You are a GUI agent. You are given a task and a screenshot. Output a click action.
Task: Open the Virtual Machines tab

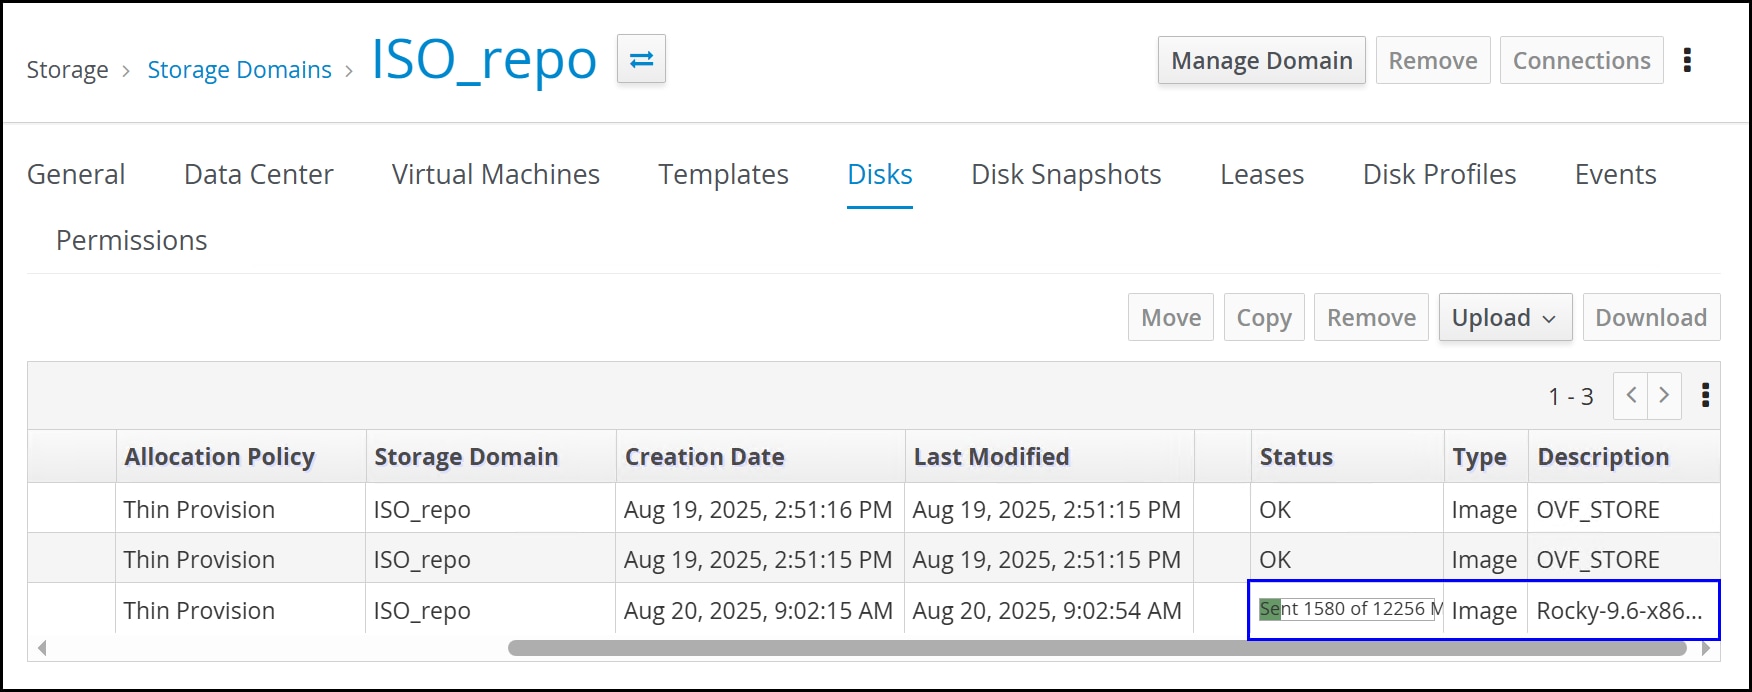(496, 174)
